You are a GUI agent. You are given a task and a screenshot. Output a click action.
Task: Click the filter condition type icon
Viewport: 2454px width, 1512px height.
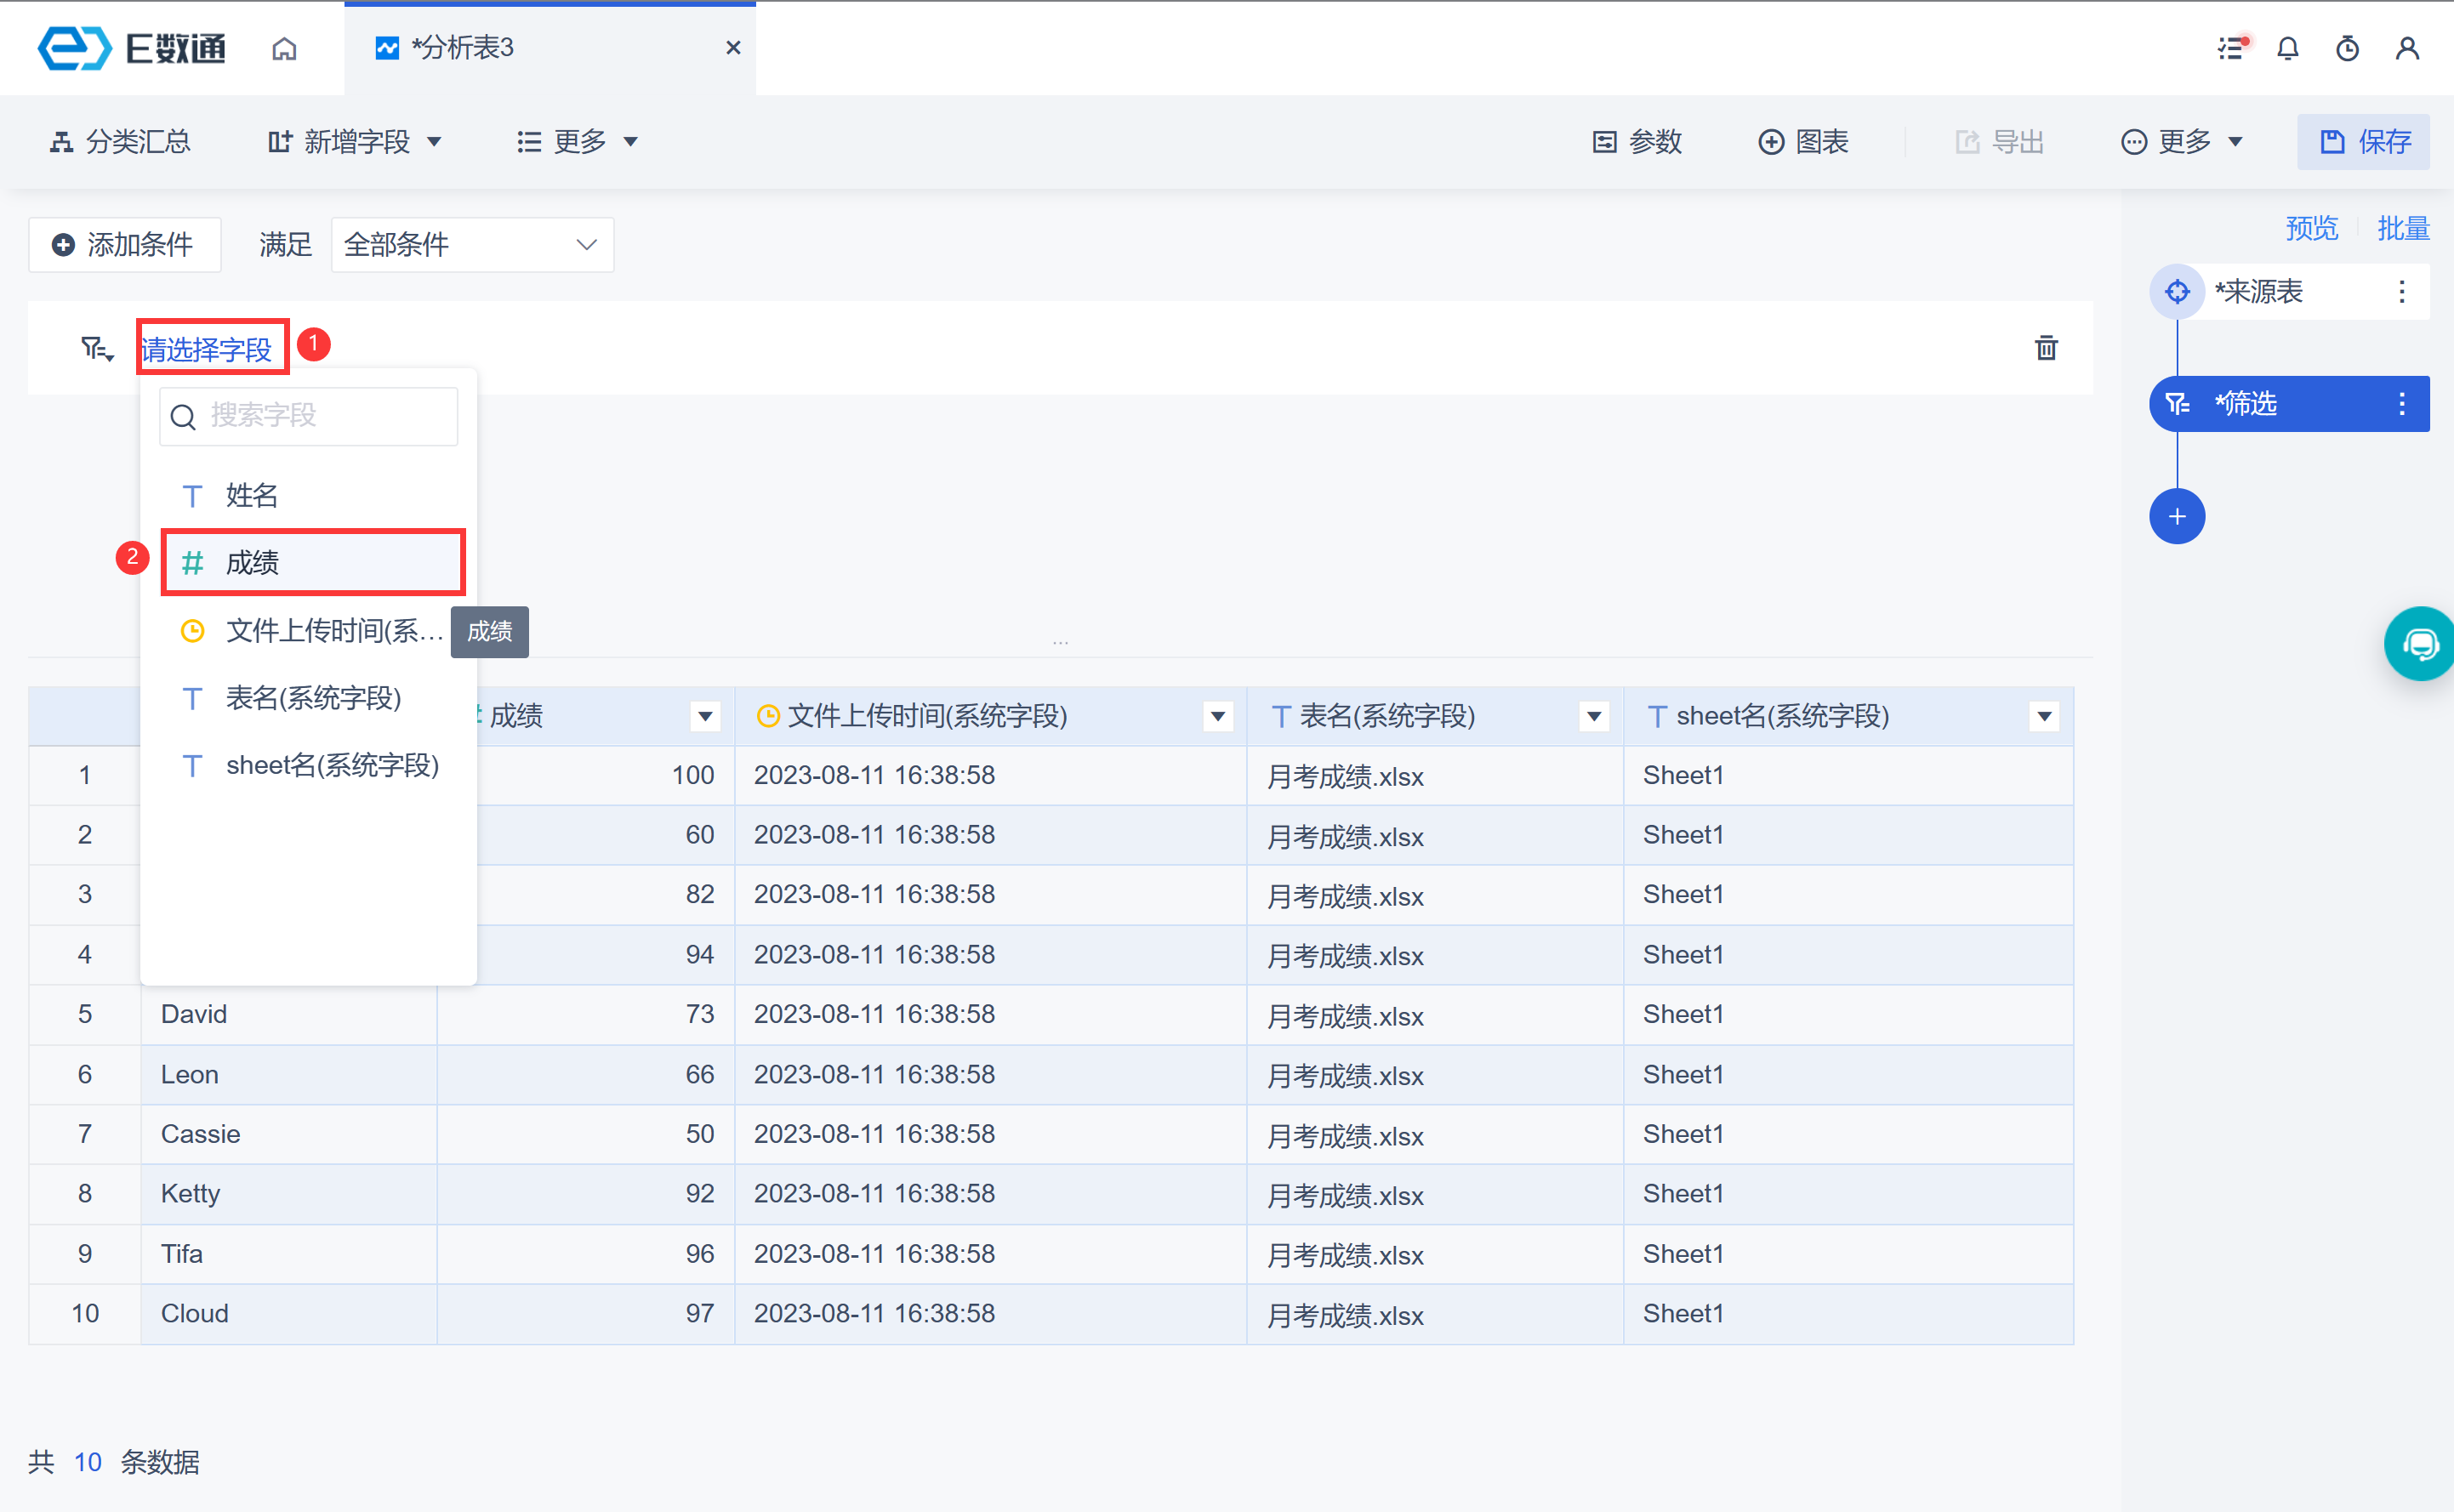coord(97,348)
